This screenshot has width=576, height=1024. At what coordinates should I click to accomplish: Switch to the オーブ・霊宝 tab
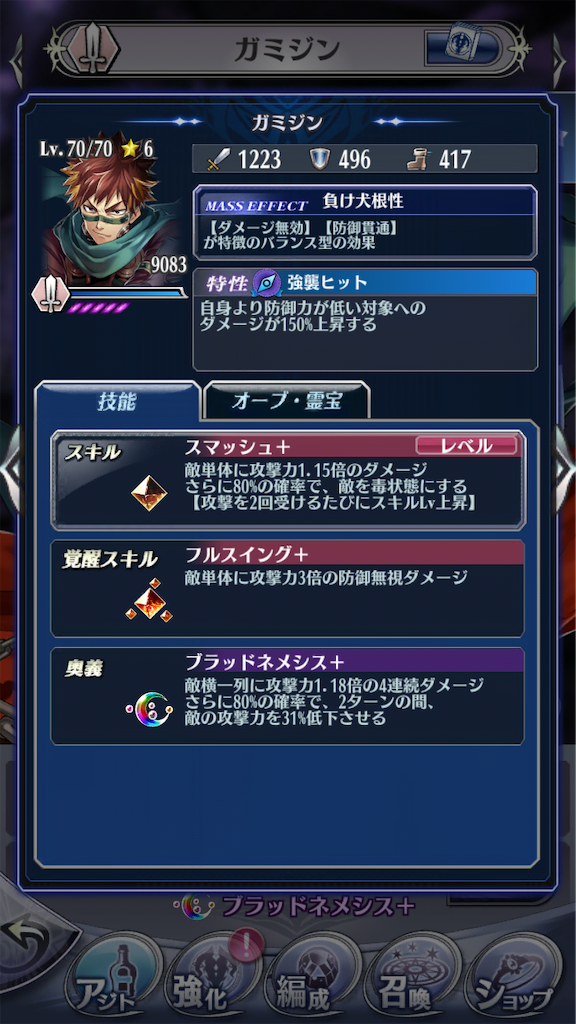[287, 402]
